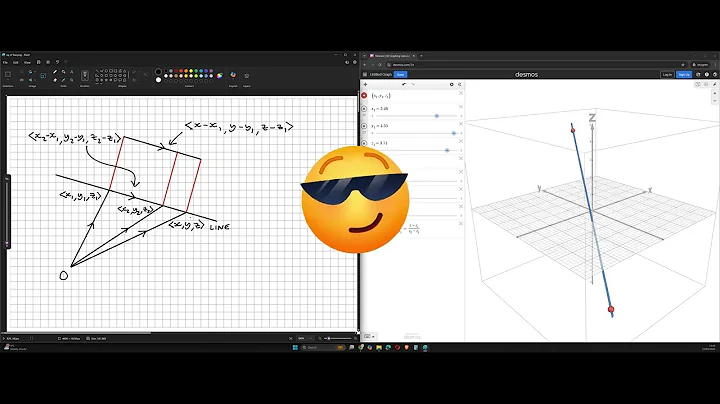This screenshot has height=404, width=720.
Task: Click the Untitled Graph title
Action: [x=381, y=74]
